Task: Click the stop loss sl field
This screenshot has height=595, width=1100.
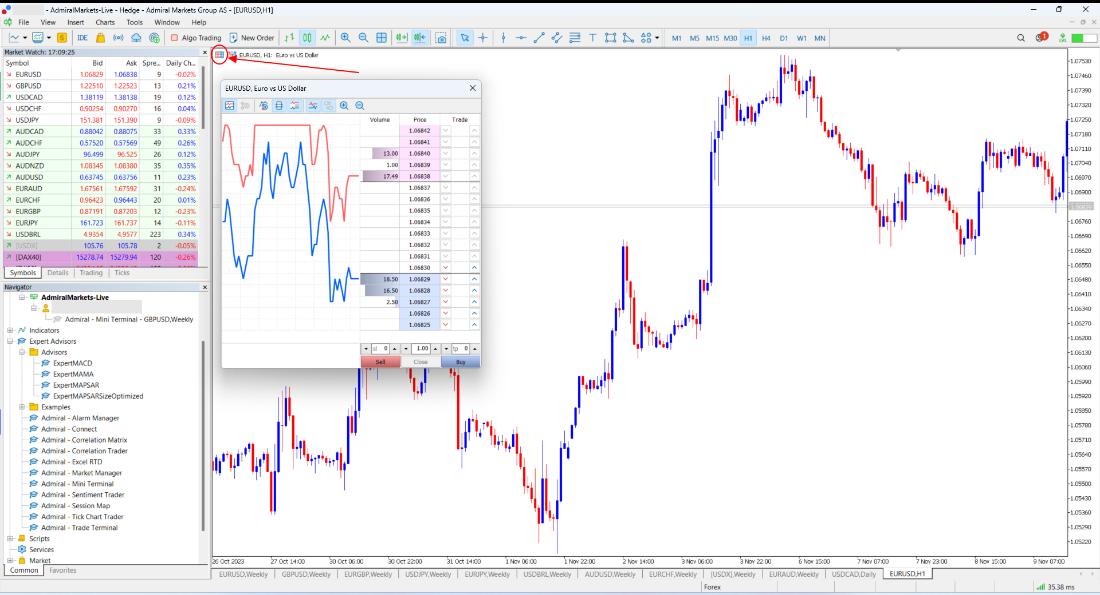Action: tap(380, 349)
